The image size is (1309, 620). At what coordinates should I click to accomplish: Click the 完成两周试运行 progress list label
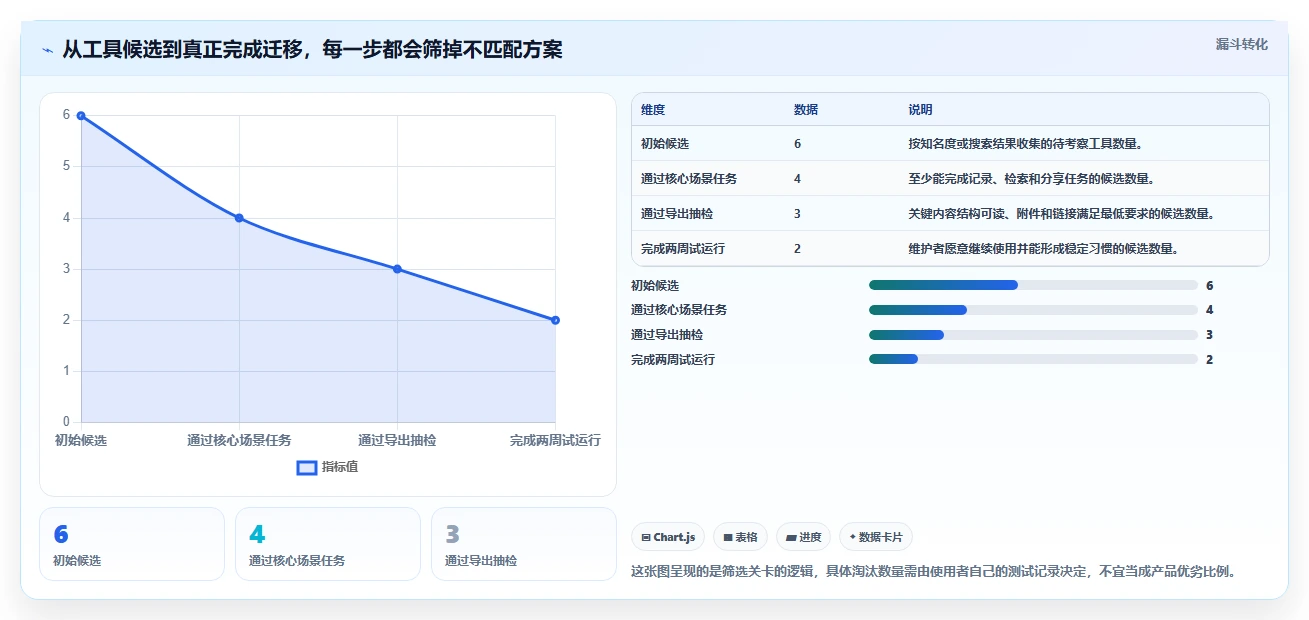673,359
